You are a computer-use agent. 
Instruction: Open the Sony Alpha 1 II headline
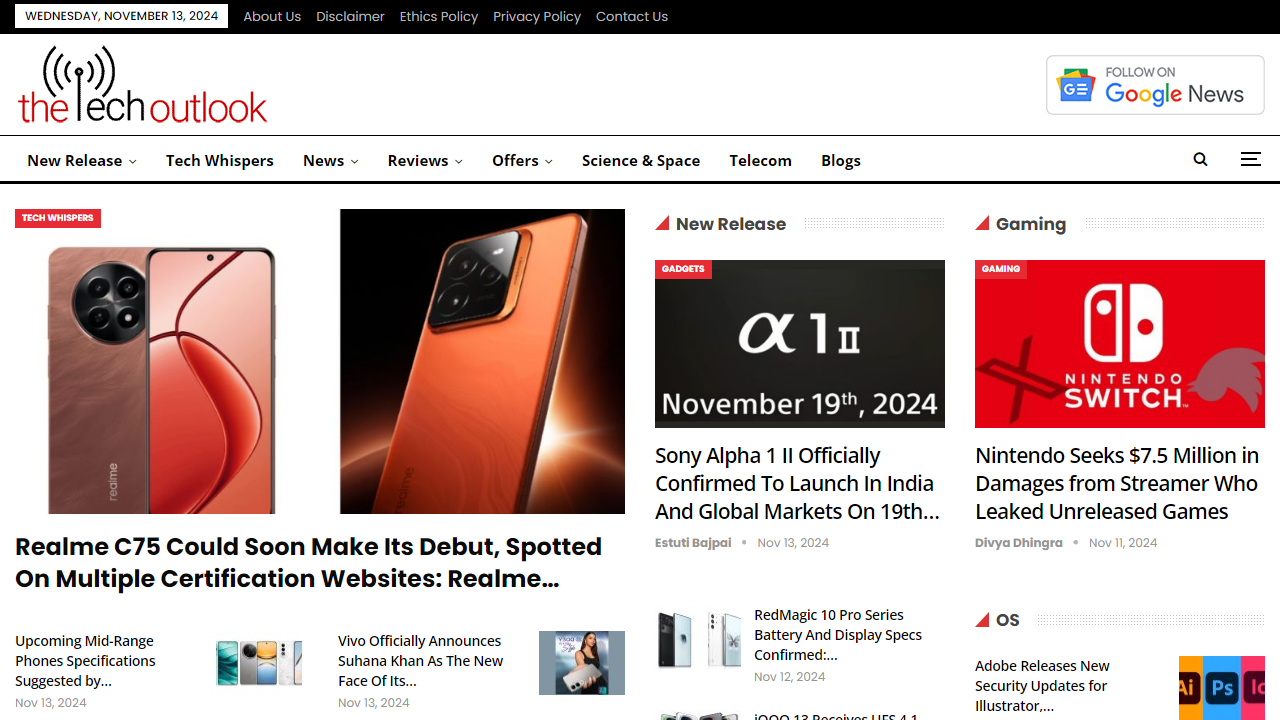(x=797, y=483)
